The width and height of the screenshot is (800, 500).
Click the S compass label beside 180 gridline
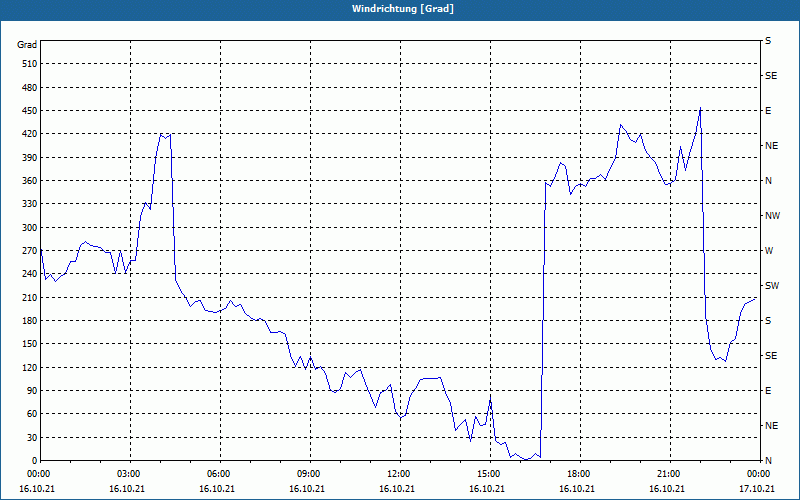pyautogui.click(x=768, y=321)
